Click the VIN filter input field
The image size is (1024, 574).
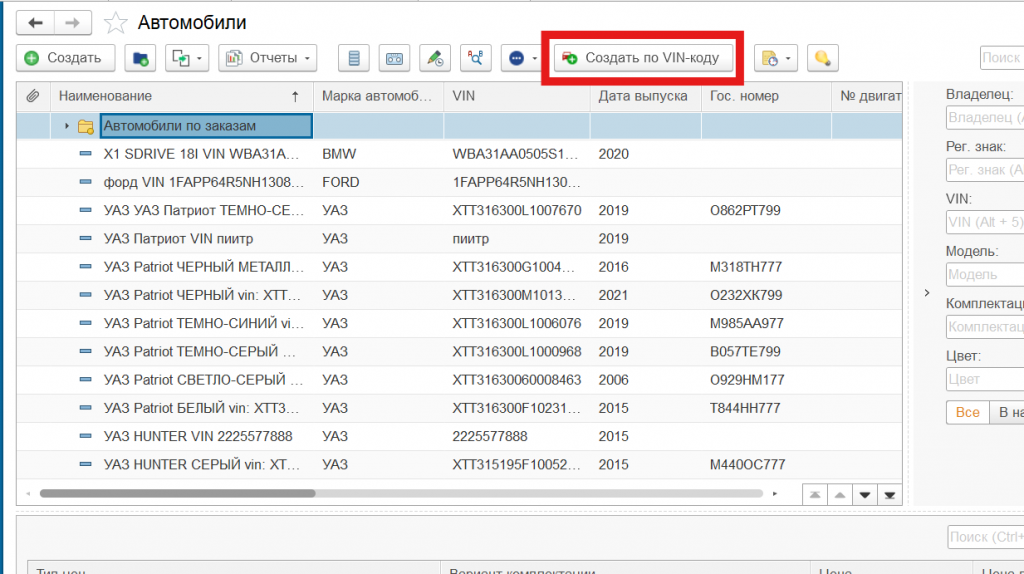tap(985, 222)
